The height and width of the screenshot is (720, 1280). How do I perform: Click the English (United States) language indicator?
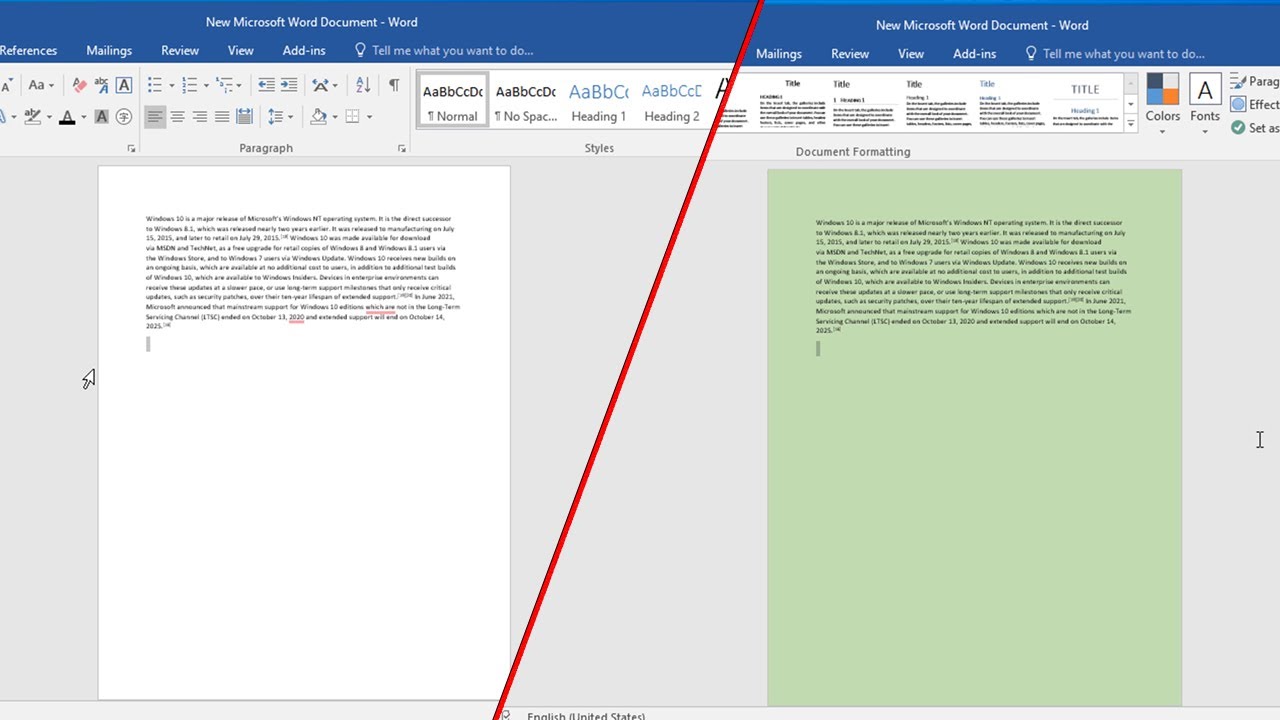click(x=586, y=716)
